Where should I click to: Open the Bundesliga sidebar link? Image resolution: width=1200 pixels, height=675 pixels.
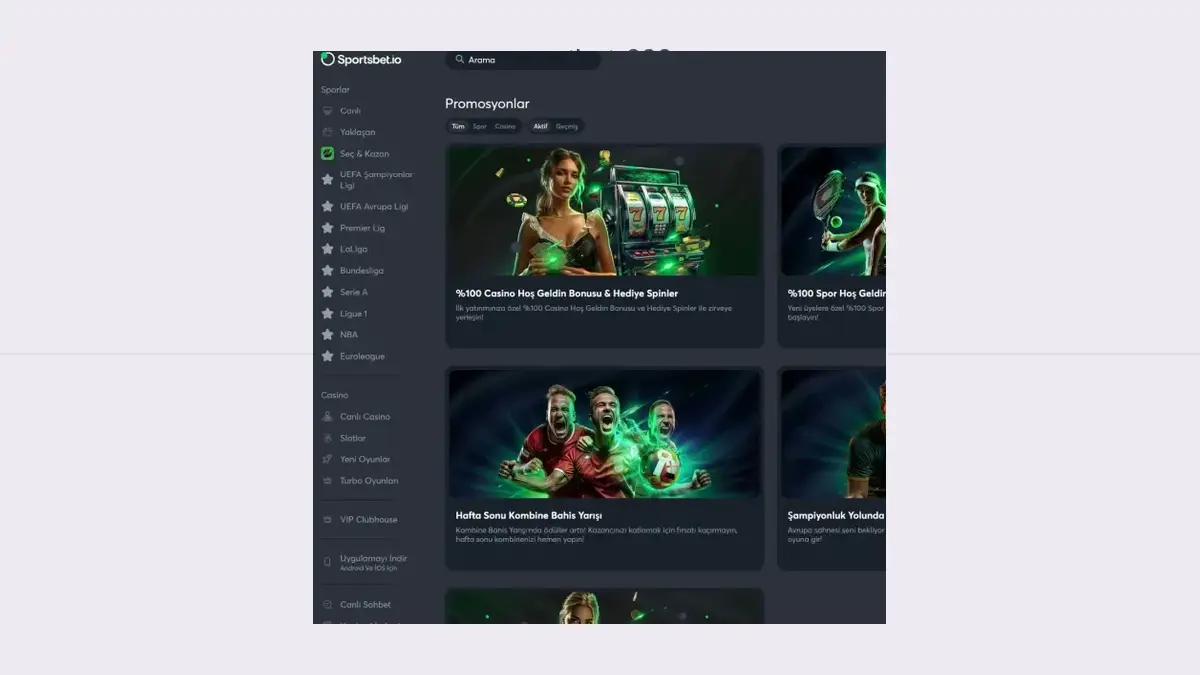[361, 271]
